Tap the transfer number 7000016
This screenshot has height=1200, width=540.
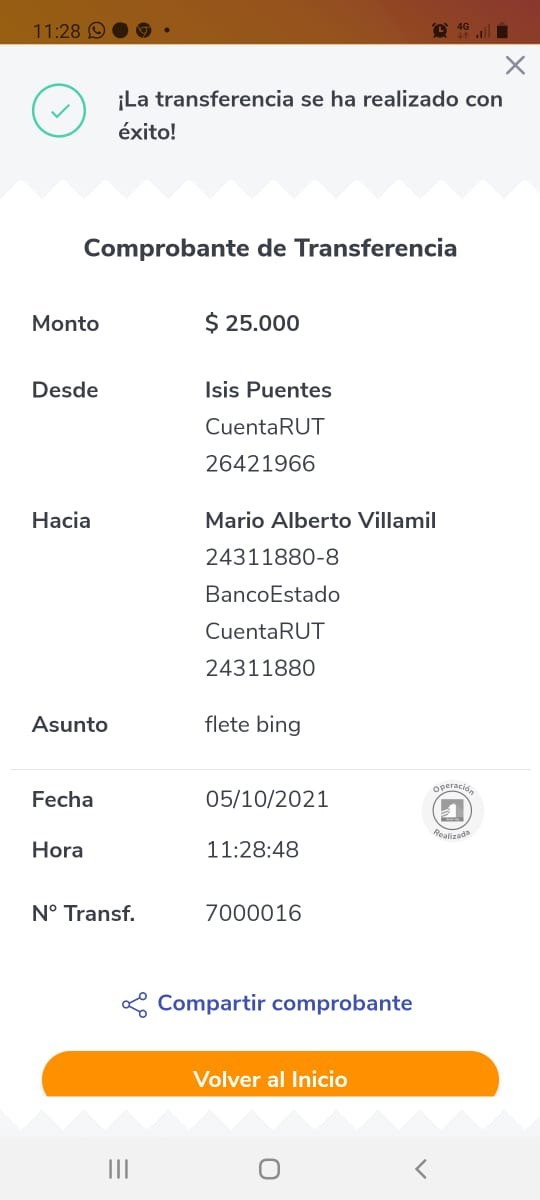click(253, 913)
